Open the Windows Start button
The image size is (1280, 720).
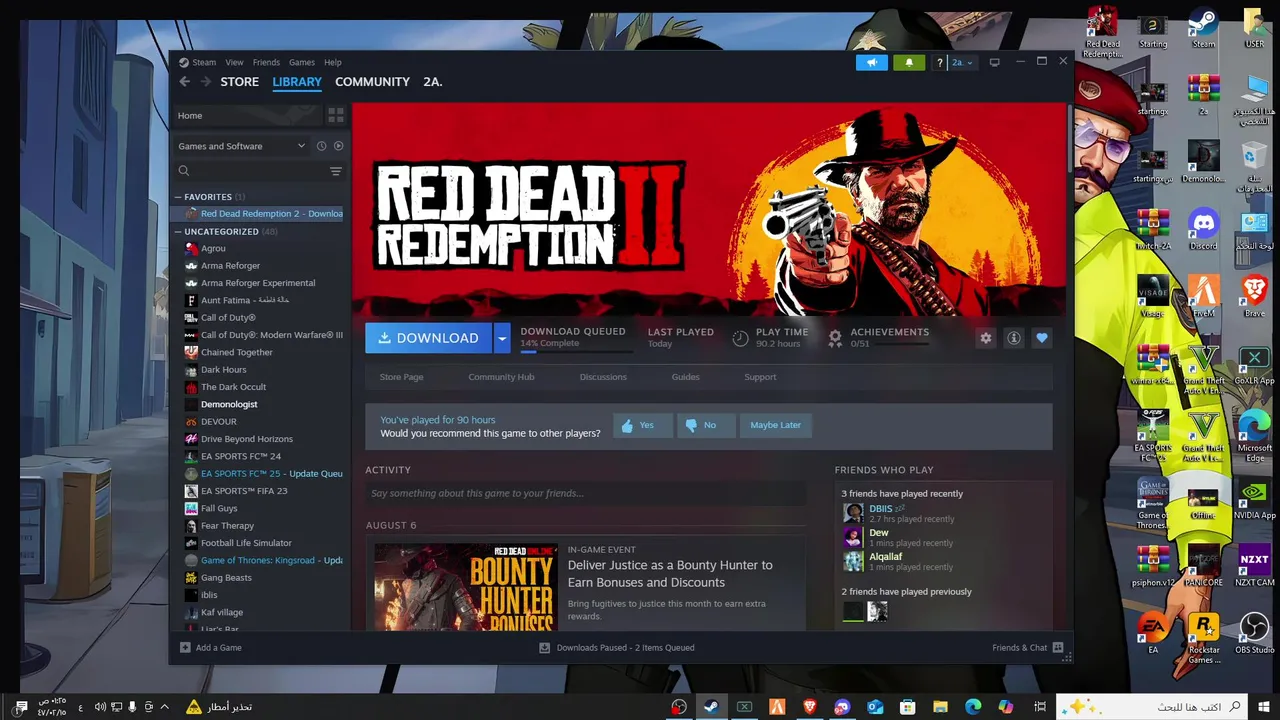1264,707
